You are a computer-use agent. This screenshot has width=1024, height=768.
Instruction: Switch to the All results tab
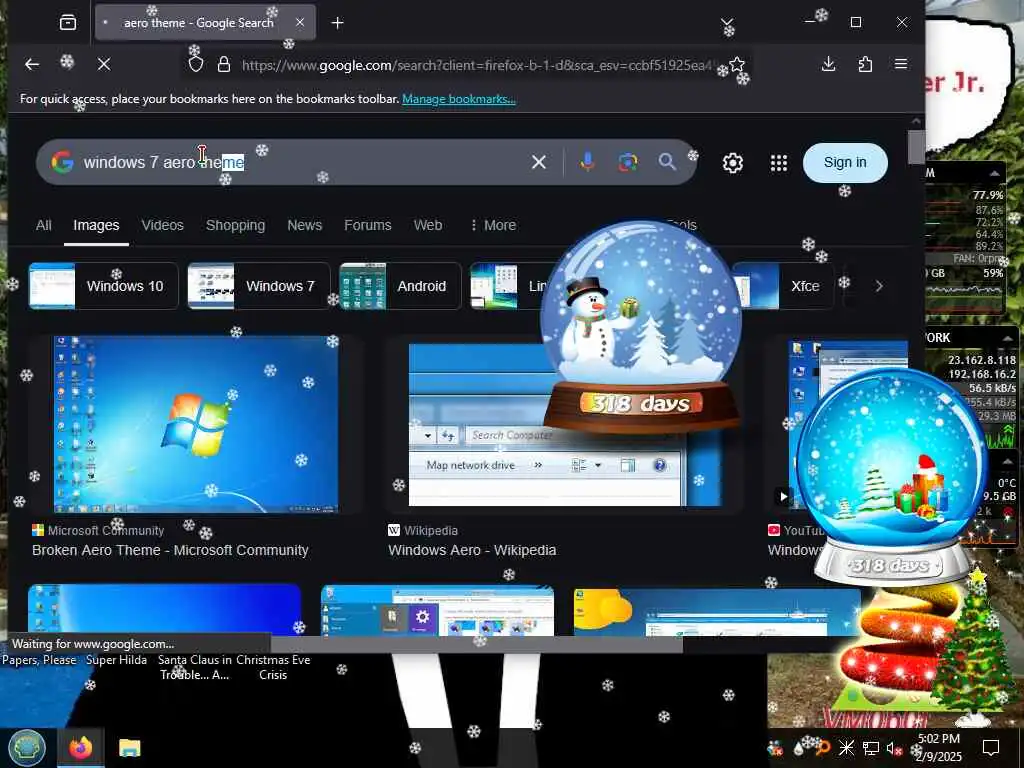click(43, 225)
